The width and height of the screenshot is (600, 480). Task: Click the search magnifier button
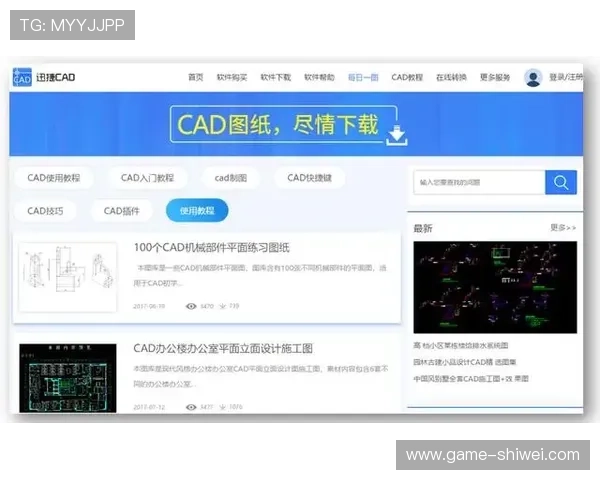(x=561, y=182)
